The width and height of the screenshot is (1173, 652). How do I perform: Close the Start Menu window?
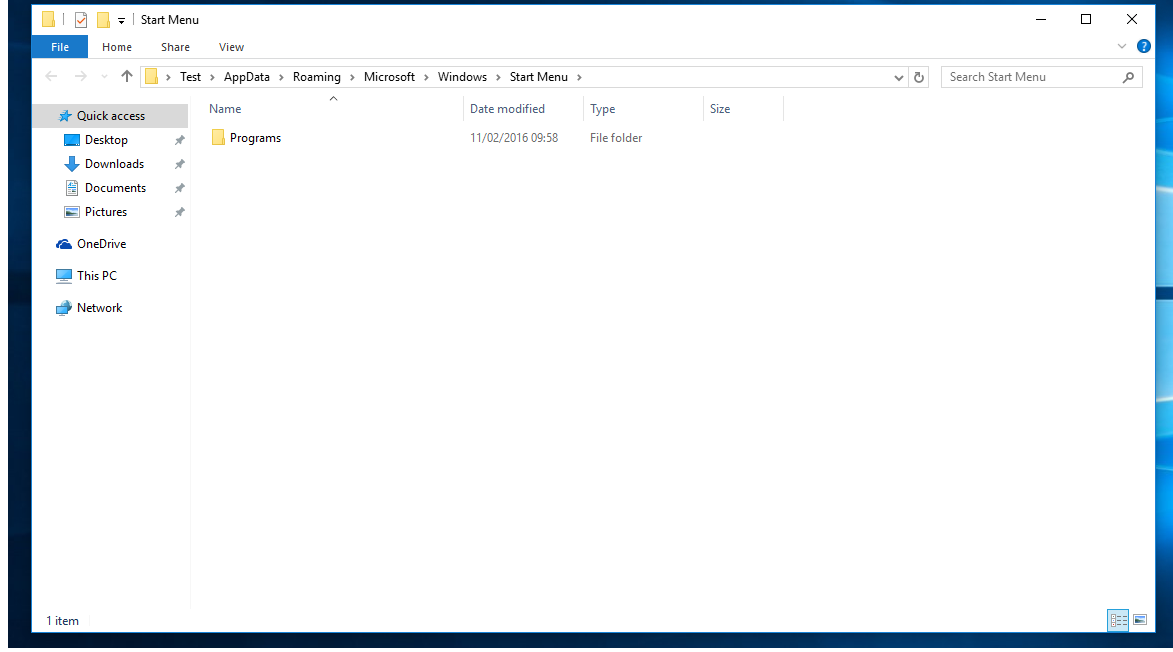1132,19
